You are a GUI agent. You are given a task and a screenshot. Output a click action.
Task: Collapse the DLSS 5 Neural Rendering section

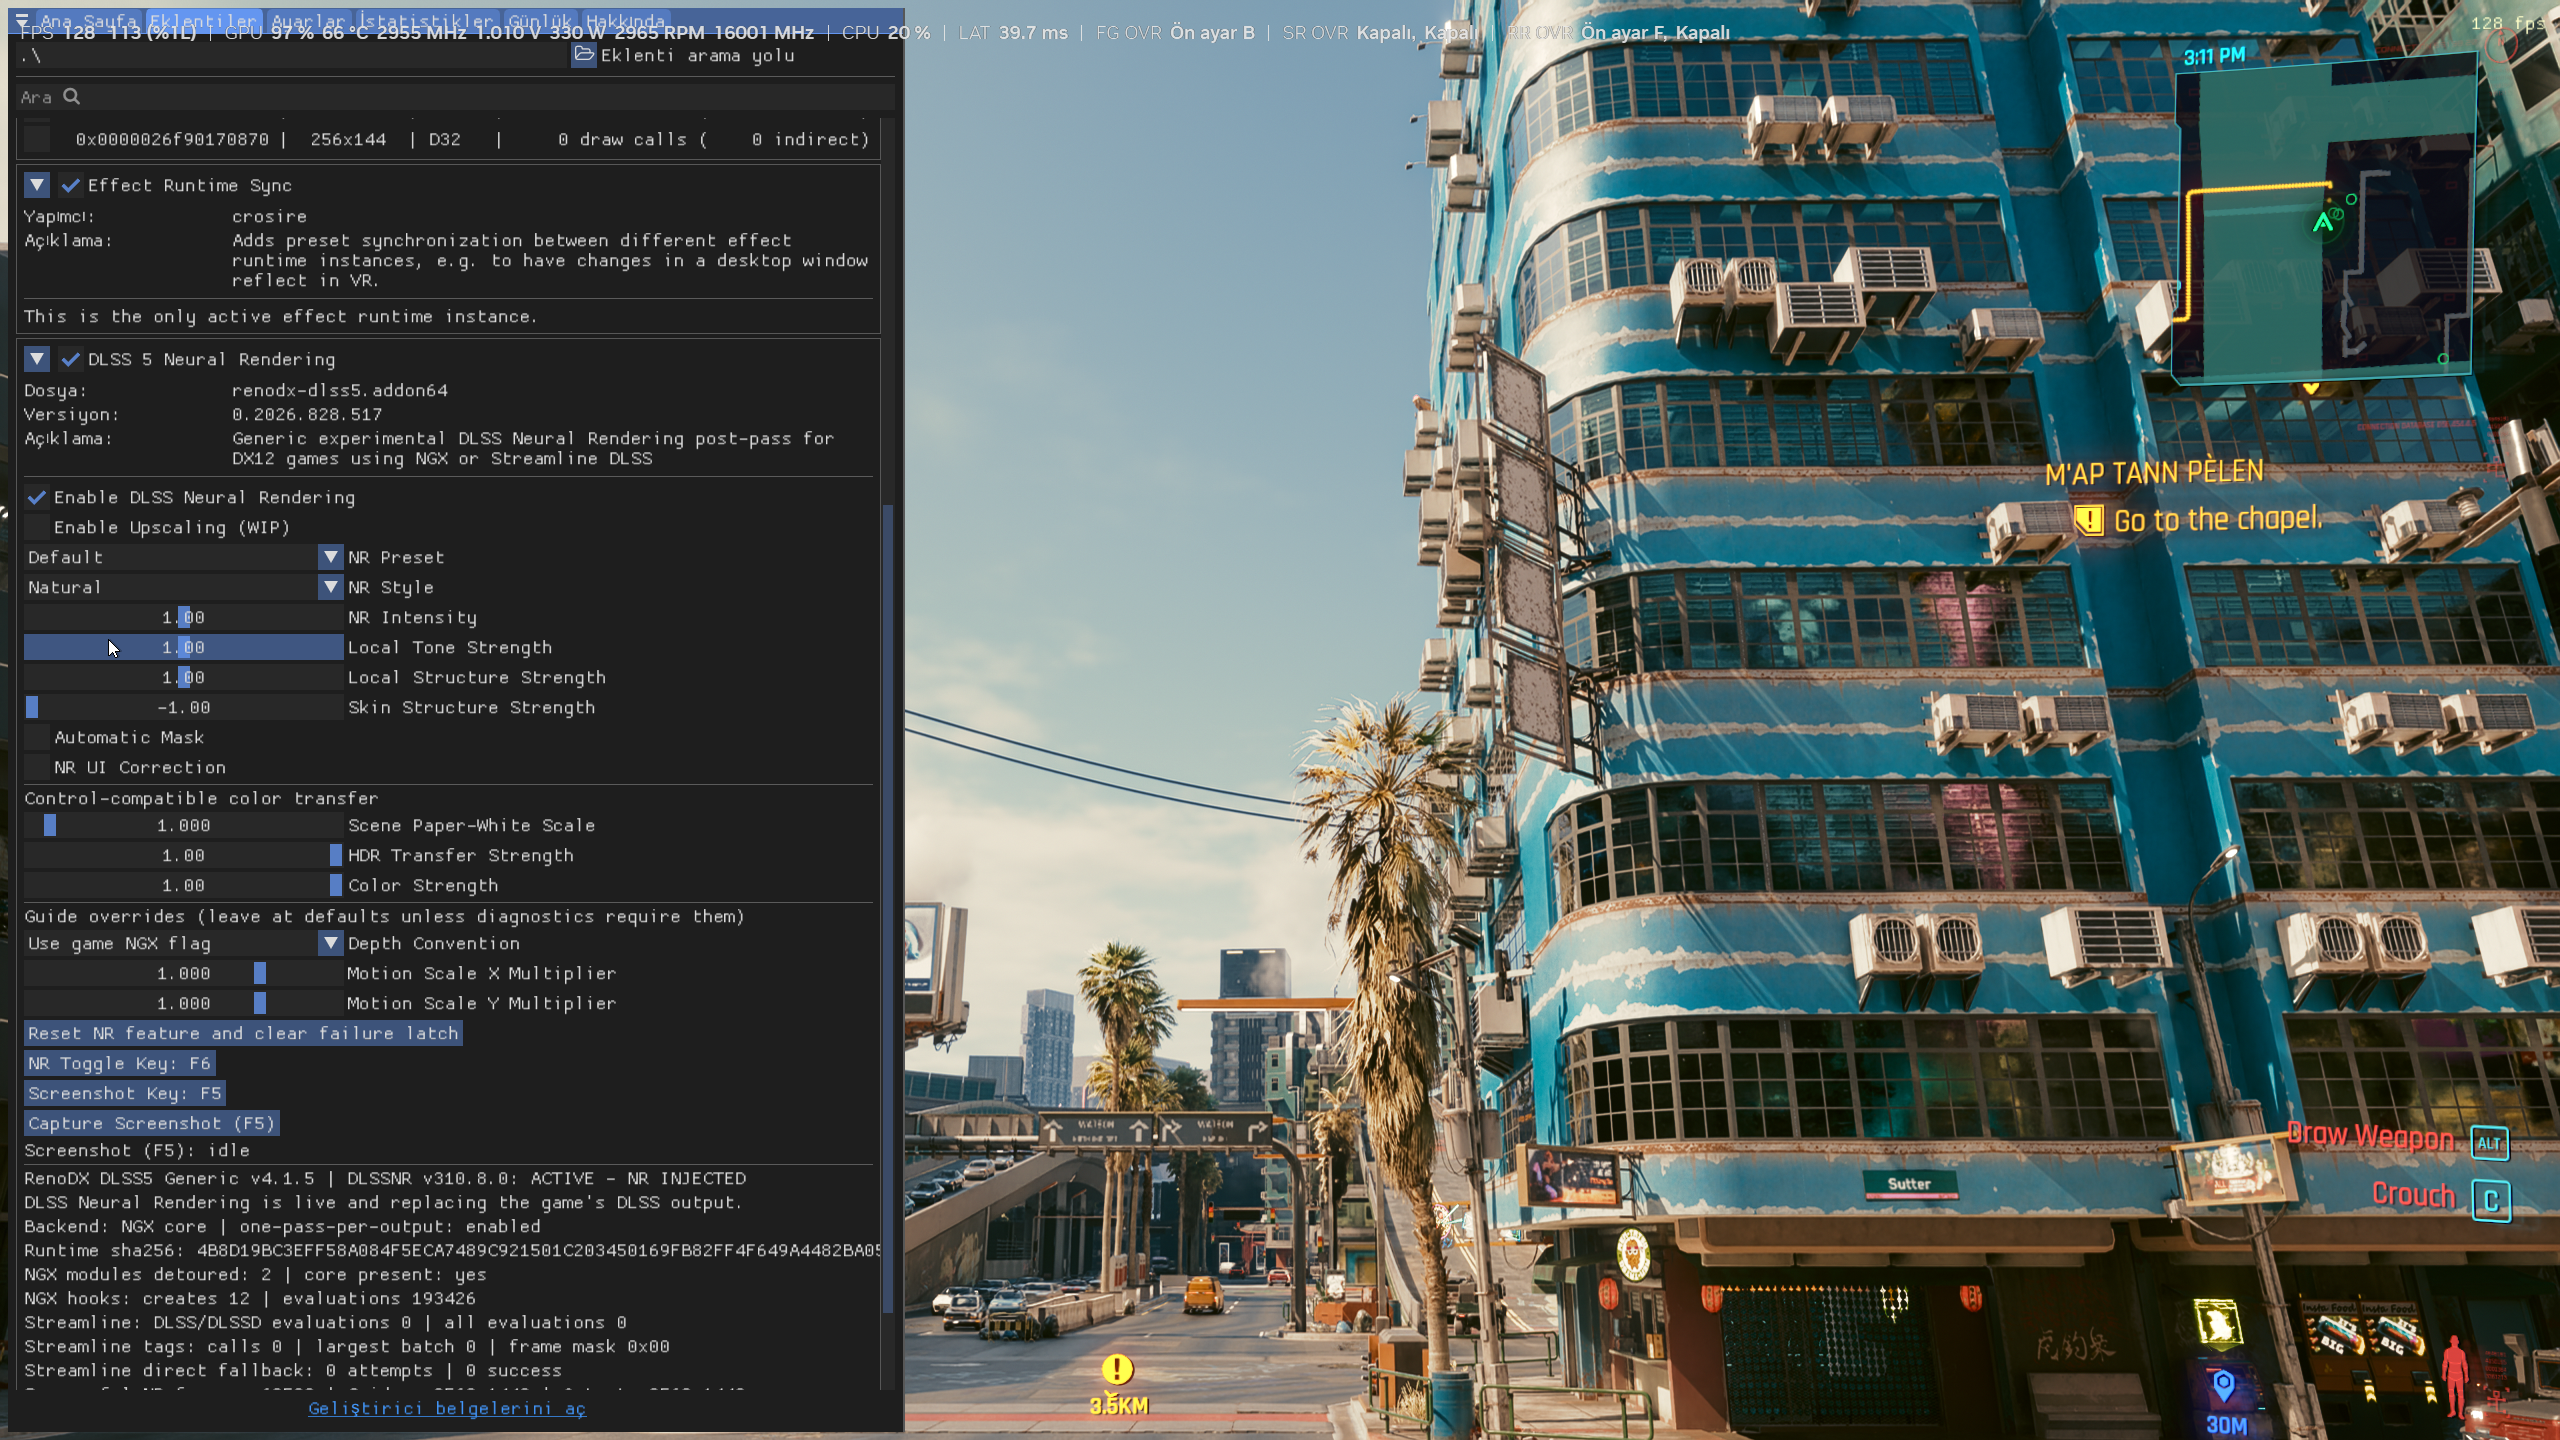click(37, 359)
